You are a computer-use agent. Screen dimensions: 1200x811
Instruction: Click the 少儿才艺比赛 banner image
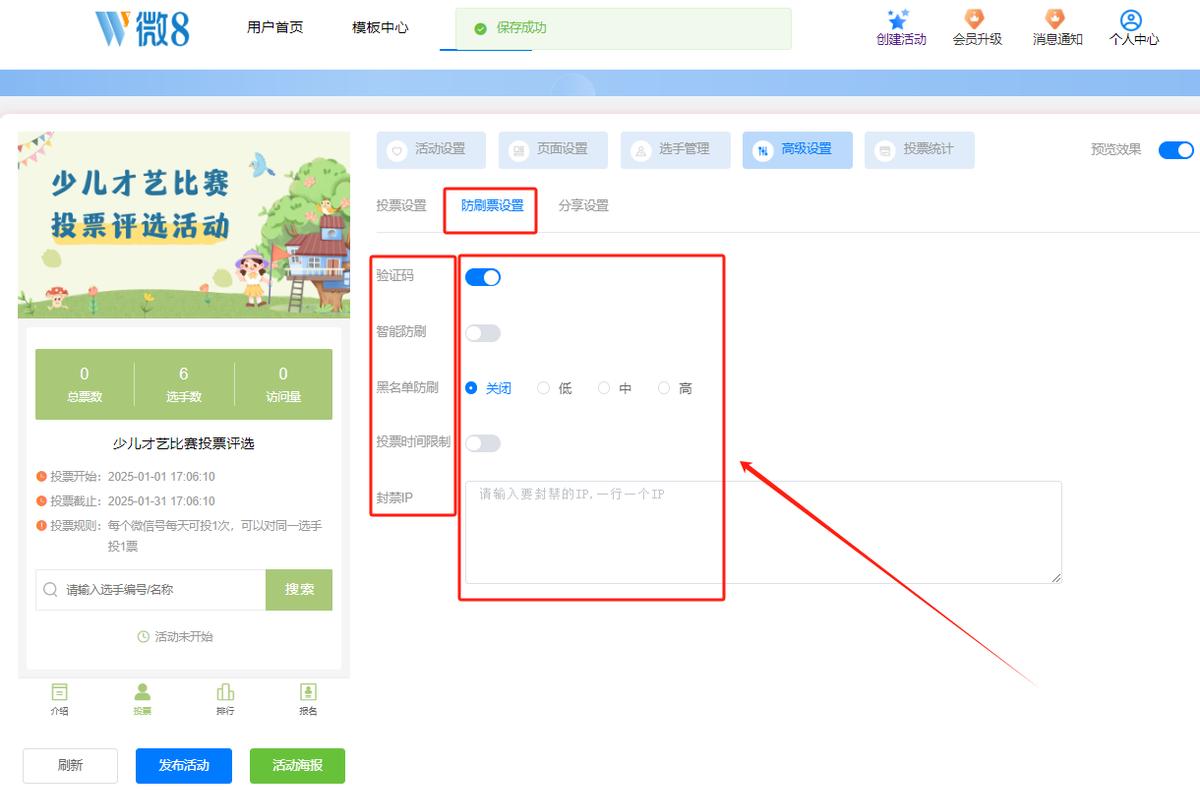click(184, 225)
